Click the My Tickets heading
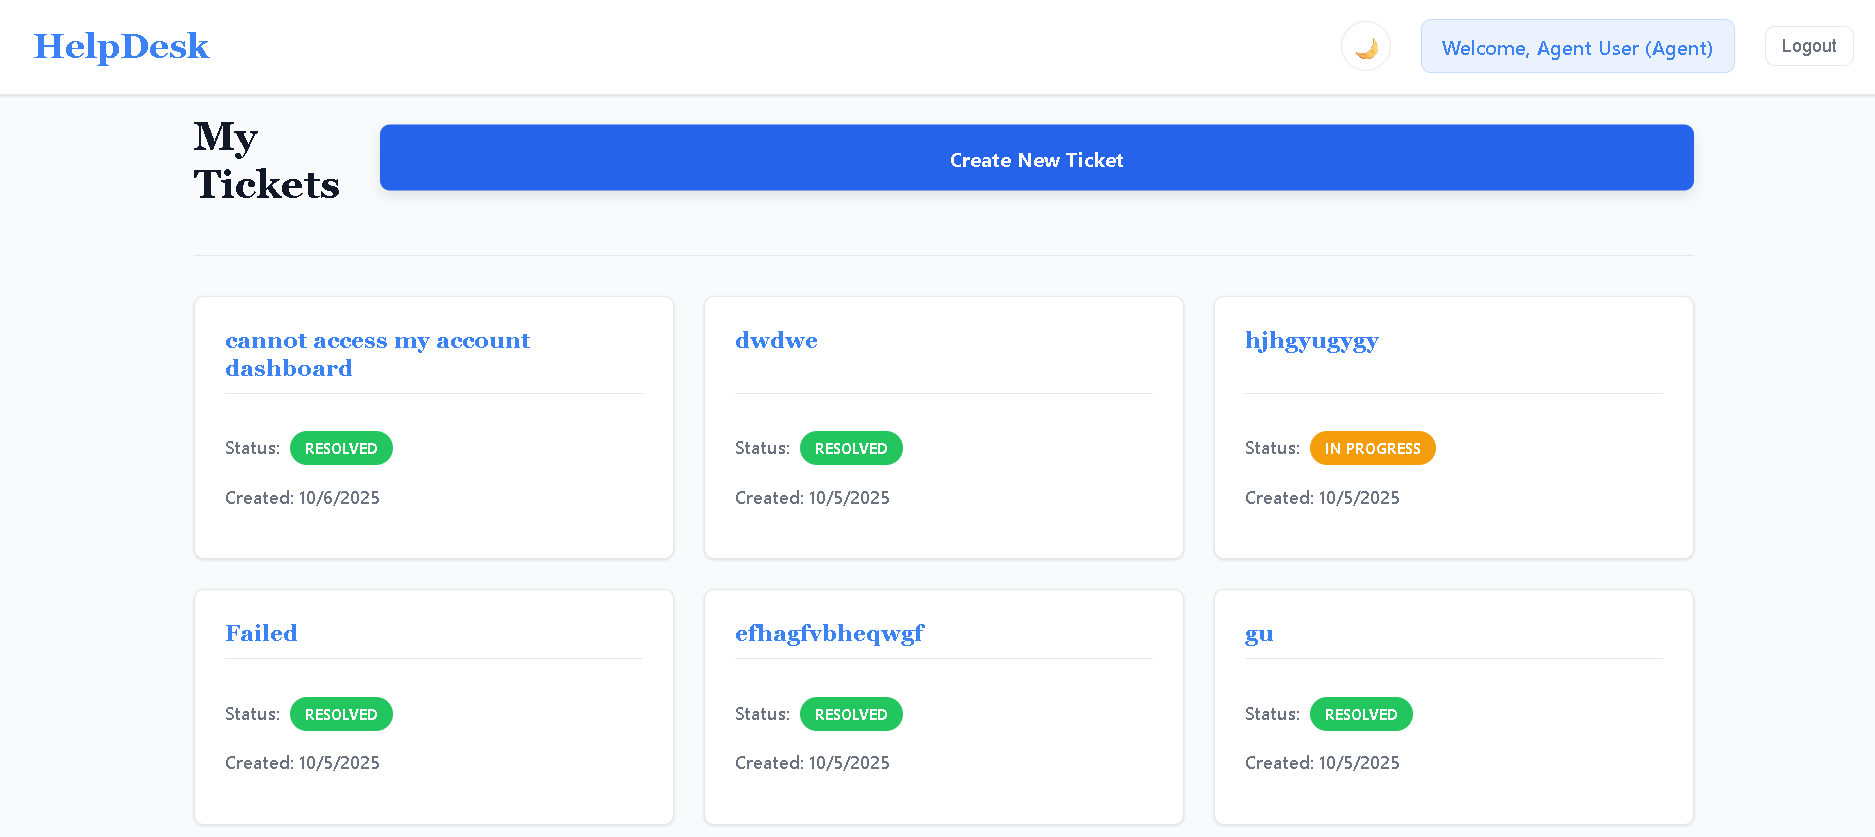 tap(266, 161)
